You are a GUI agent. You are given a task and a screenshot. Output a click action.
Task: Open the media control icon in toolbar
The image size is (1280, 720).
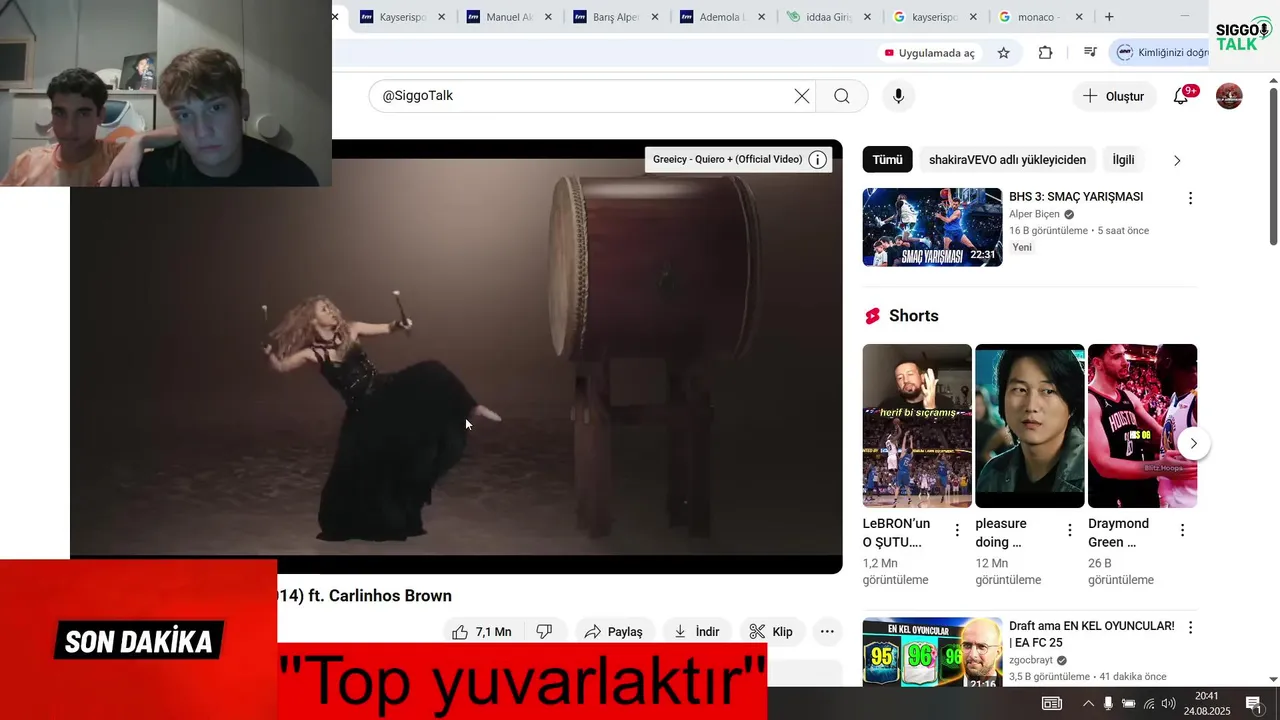[1090, 53]
